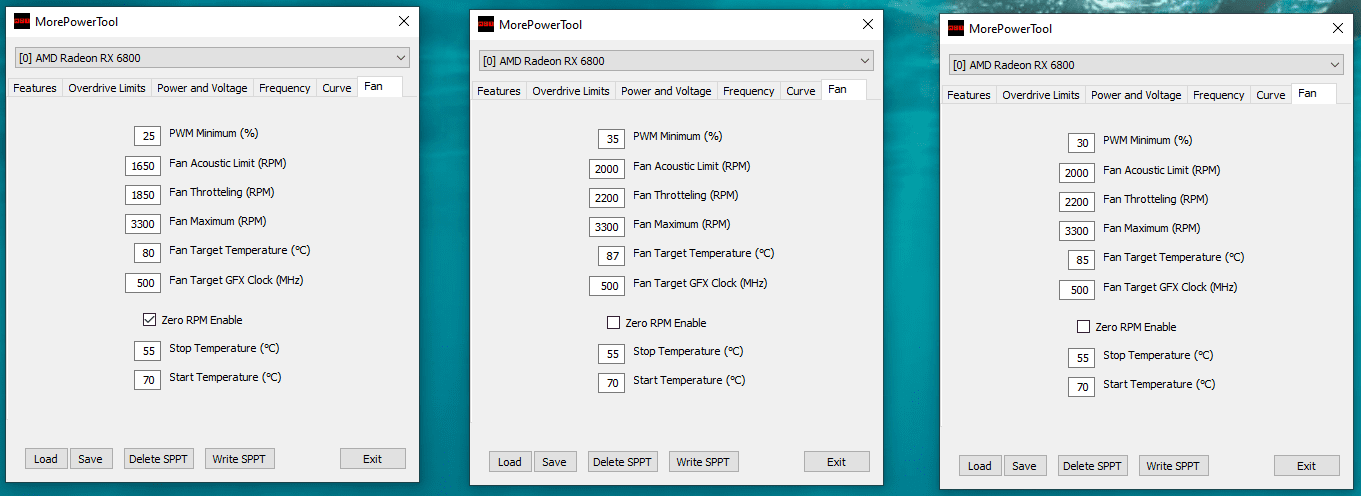Switch to Features tab in middle window

click(x=499, y=91)
